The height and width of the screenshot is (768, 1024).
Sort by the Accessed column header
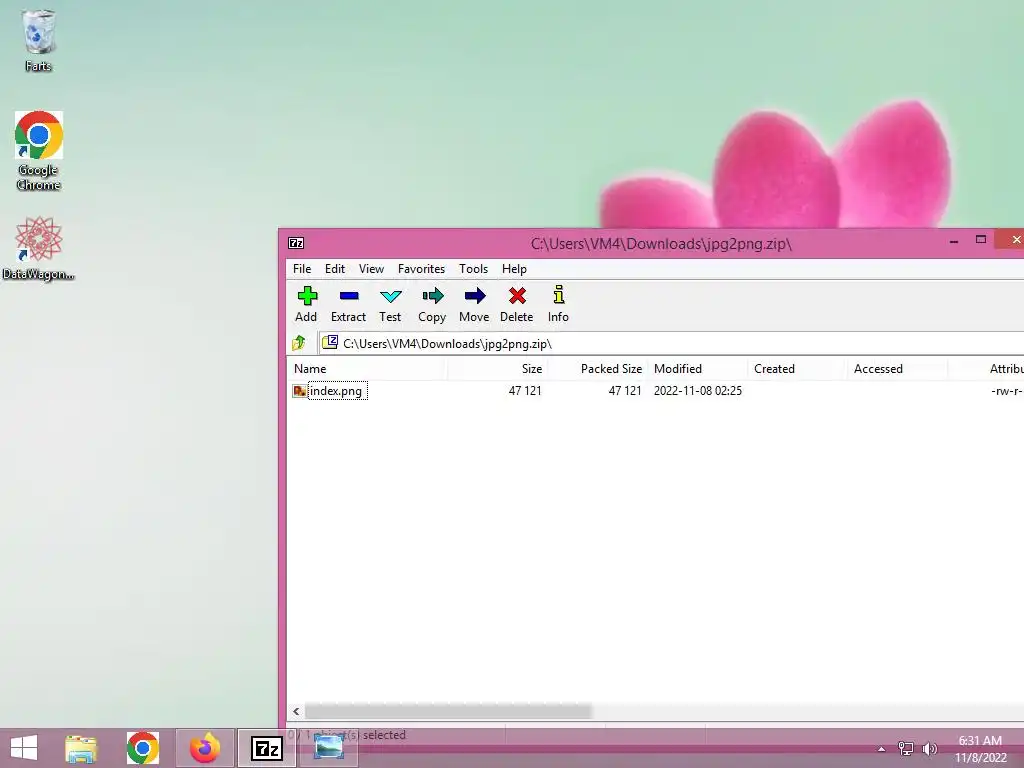[897, 368]
